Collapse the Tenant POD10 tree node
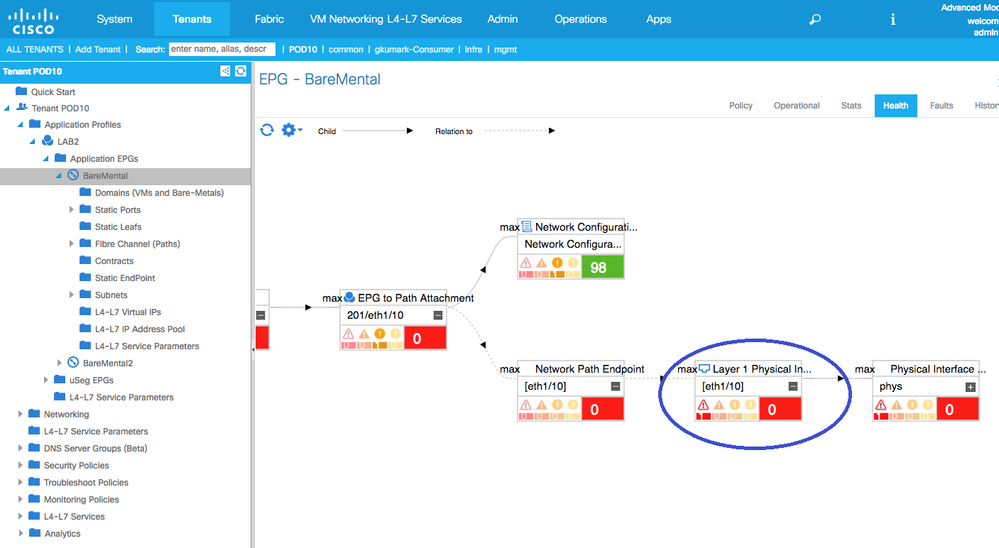The width and height of the screenshot is (999, 548). (7, 108)
